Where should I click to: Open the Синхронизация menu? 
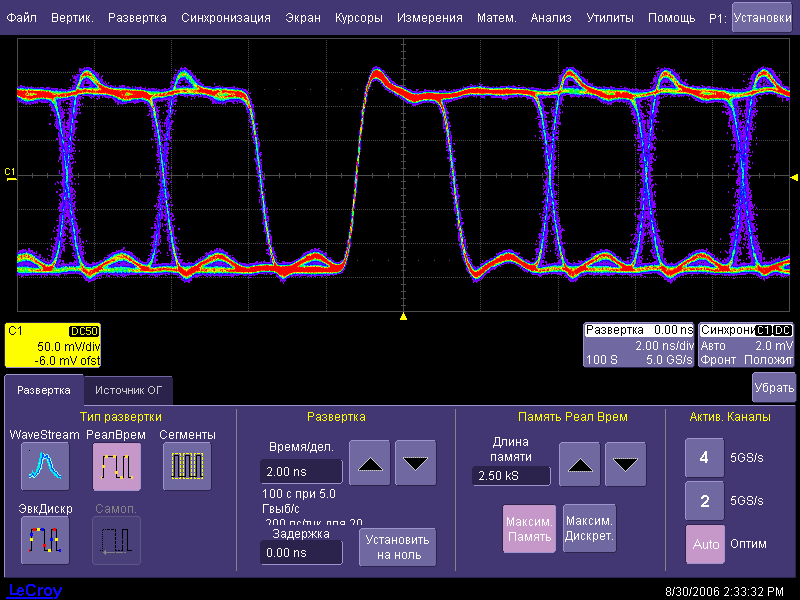[x=225, y=18]
